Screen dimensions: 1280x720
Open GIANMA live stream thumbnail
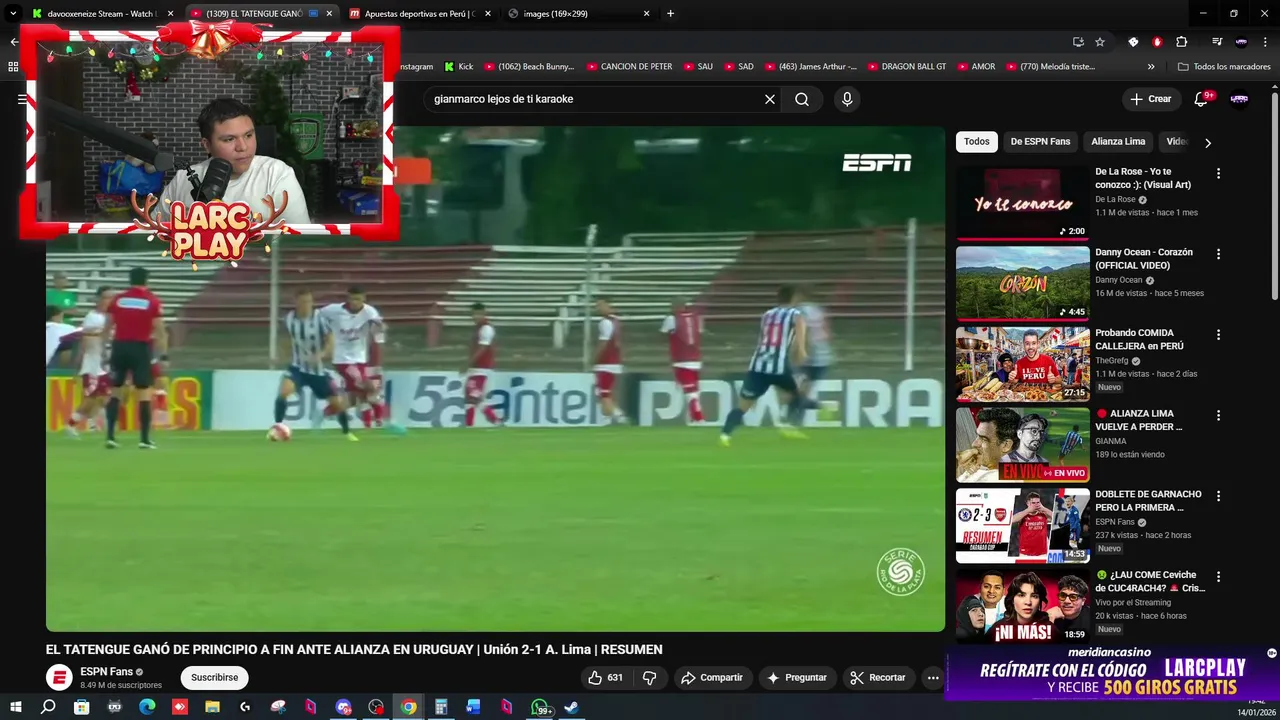point(1022,445)
